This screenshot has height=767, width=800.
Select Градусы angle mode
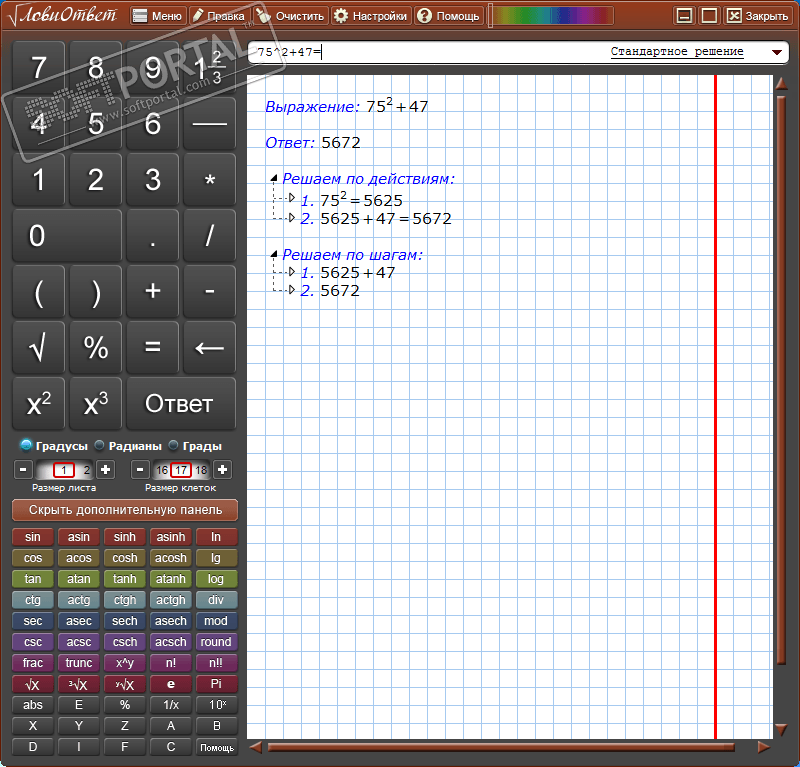[54, 446]
